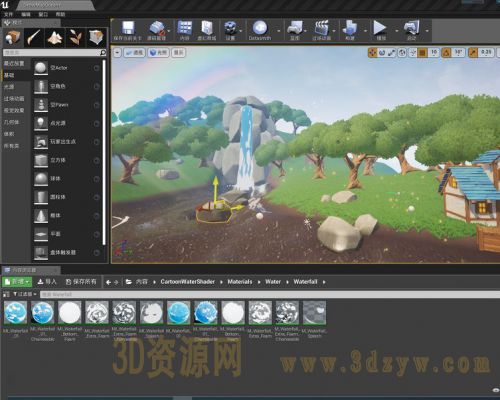Click CartoonWaterShader in the breadcrumb path
Viewport: 500px width, 400px height.
coord(187,282)
